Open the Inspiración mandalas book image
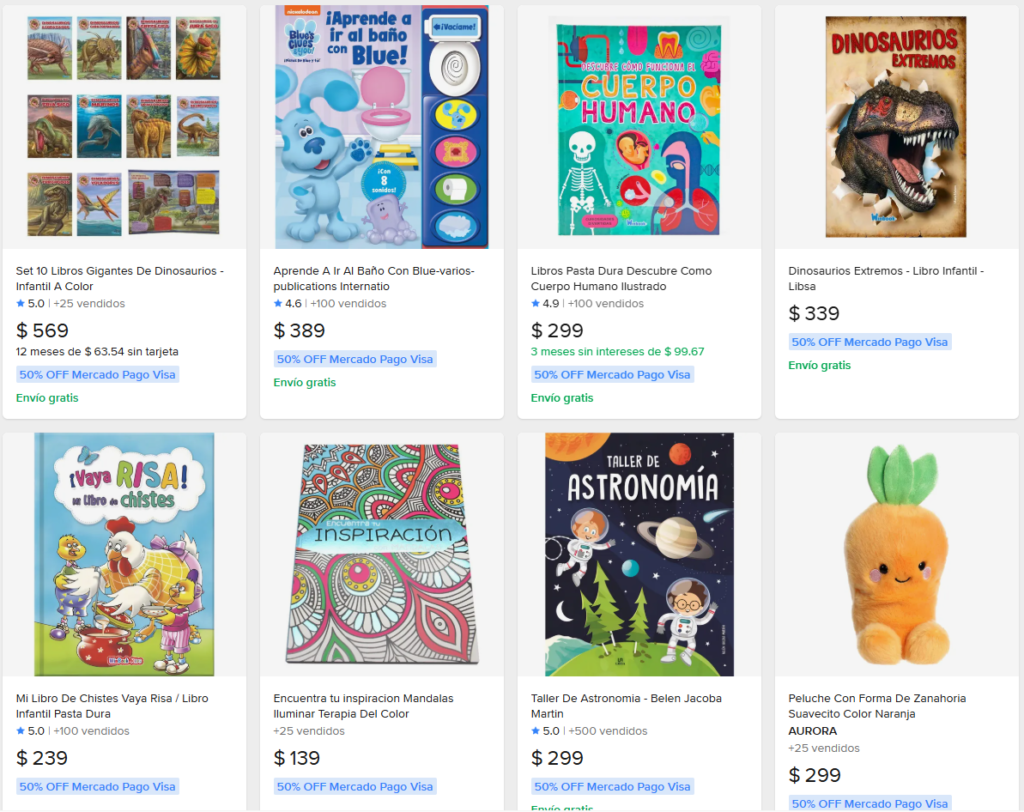This screenshot has width=1024, height=812. (x=381, y=554)
